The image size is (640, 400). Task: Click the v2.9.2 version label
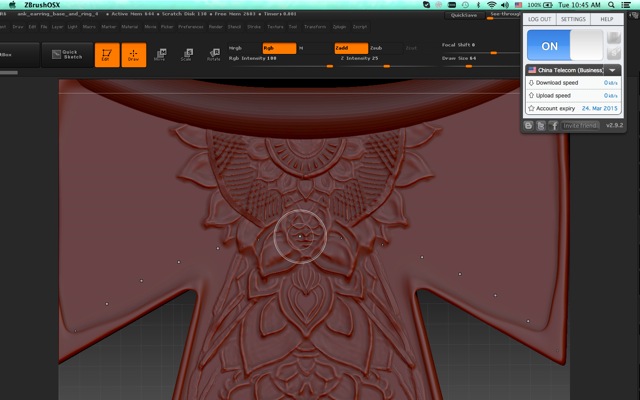pos(614,125)
